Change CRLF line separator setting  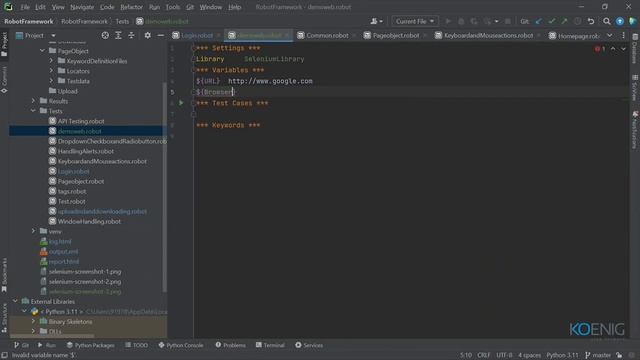point(484,355)
